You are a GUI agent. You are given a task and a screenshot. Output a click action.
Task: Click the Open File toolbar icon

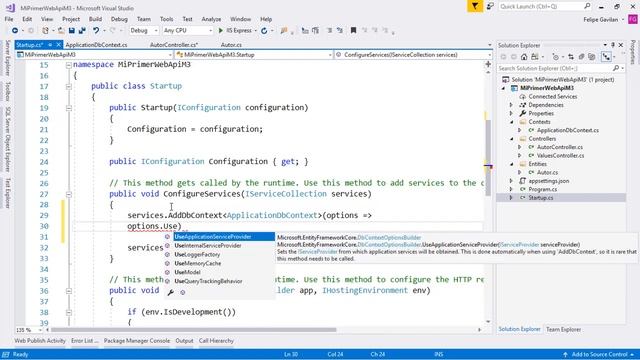(x=61, y=31)
